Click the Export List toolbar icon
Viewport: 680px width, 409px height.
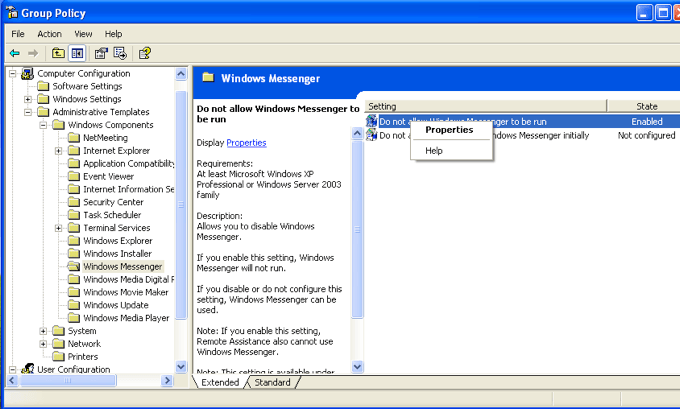(x=120, y=53)
